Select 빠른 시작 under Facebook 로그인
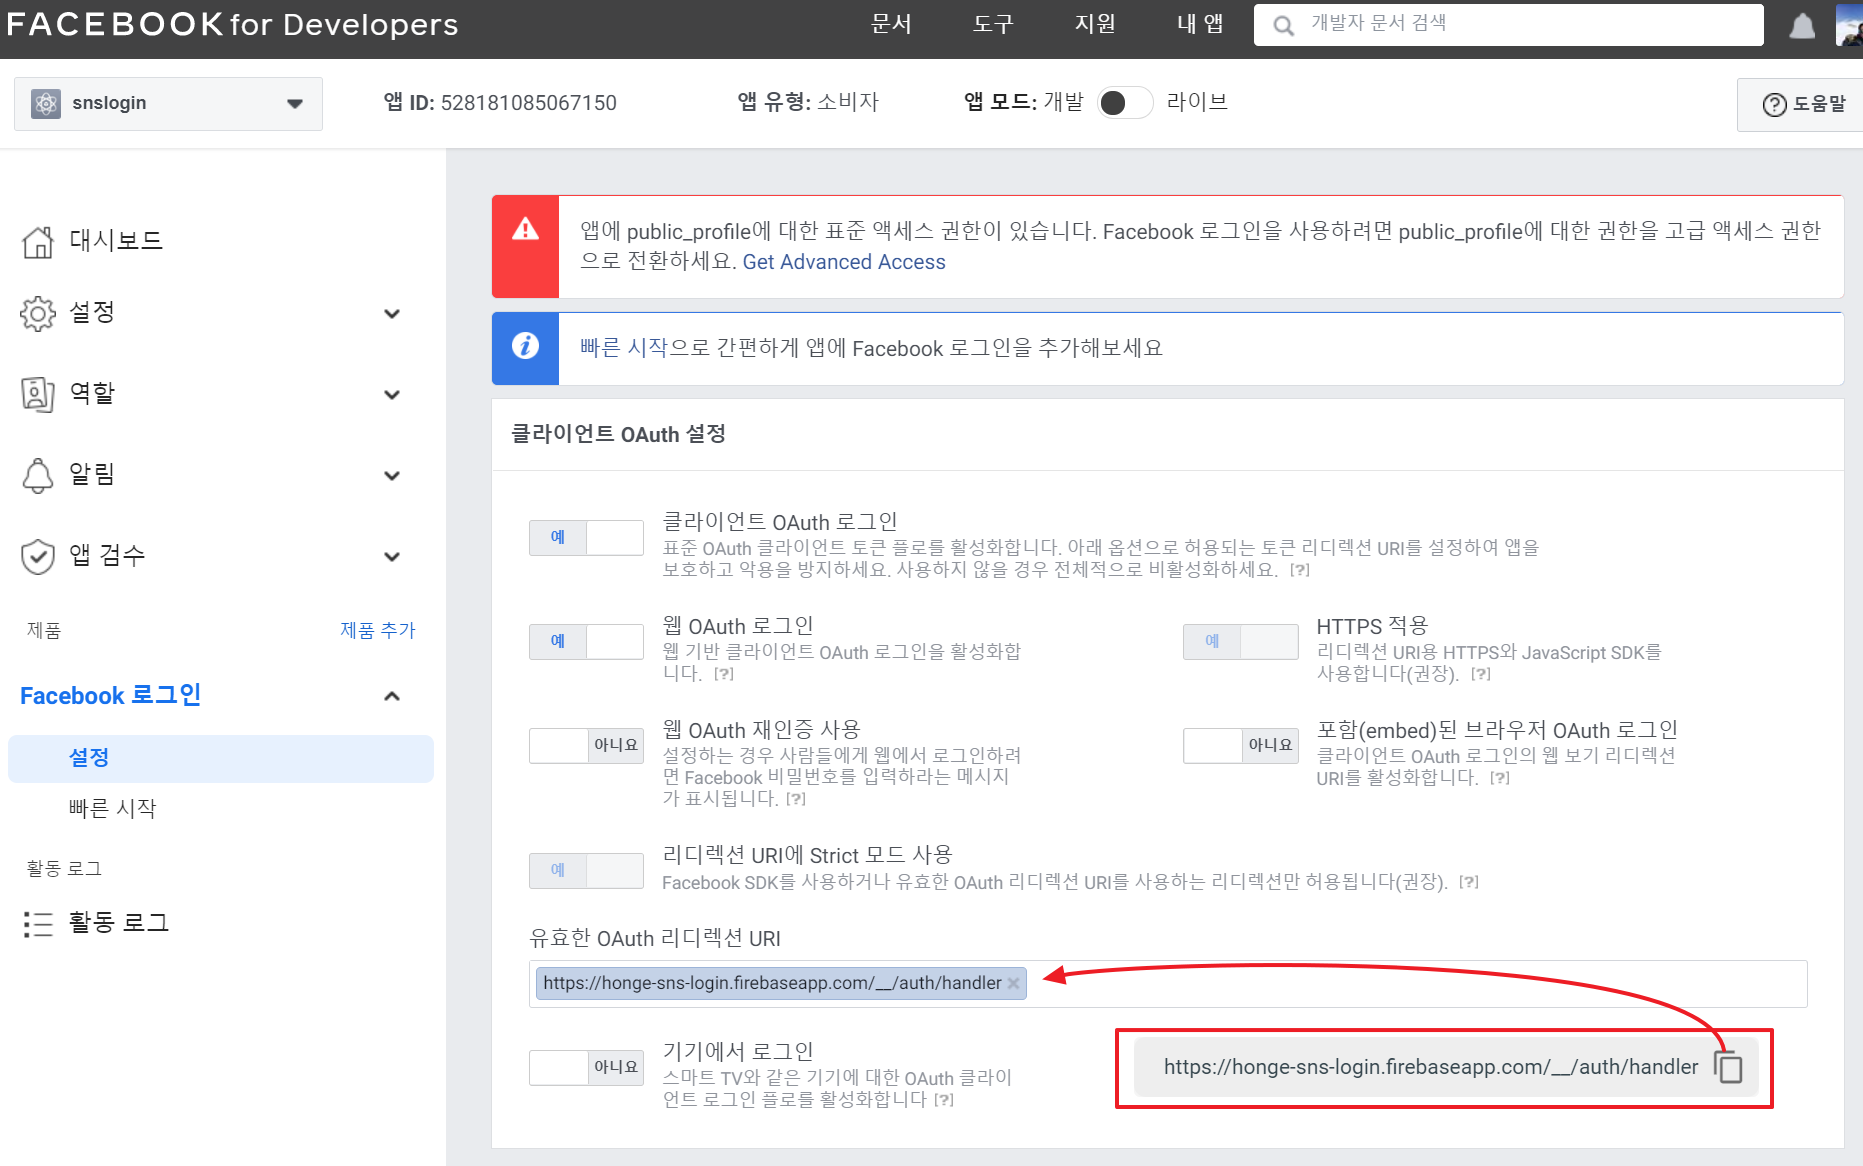 pos(113,808)
